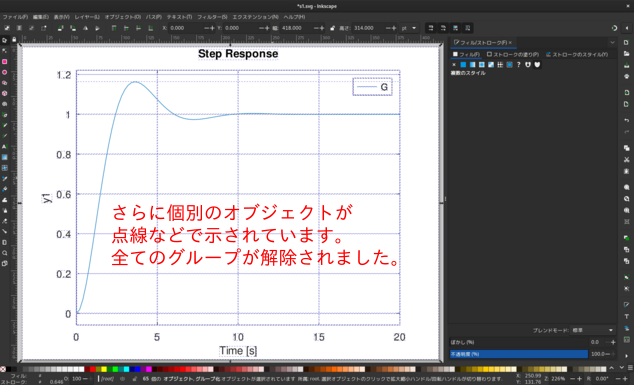Select nonzero fill rule button

pyautogui.click(x=537, y=65)
